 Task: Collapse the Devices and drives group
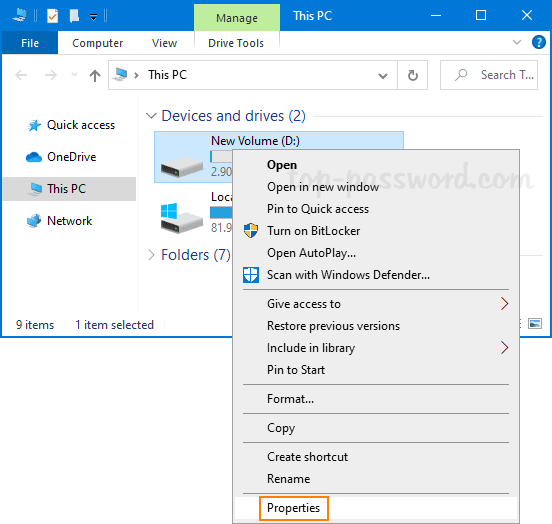pos(151,116)
